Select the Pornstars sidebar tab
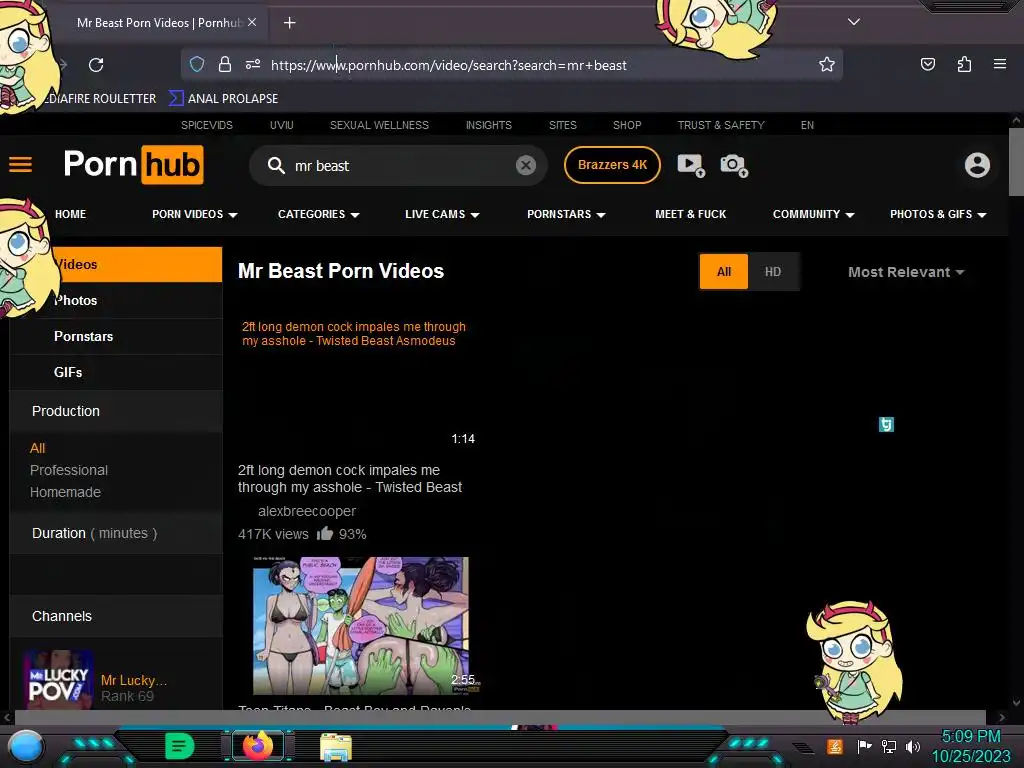1024x768 pixels. (116, 336)
